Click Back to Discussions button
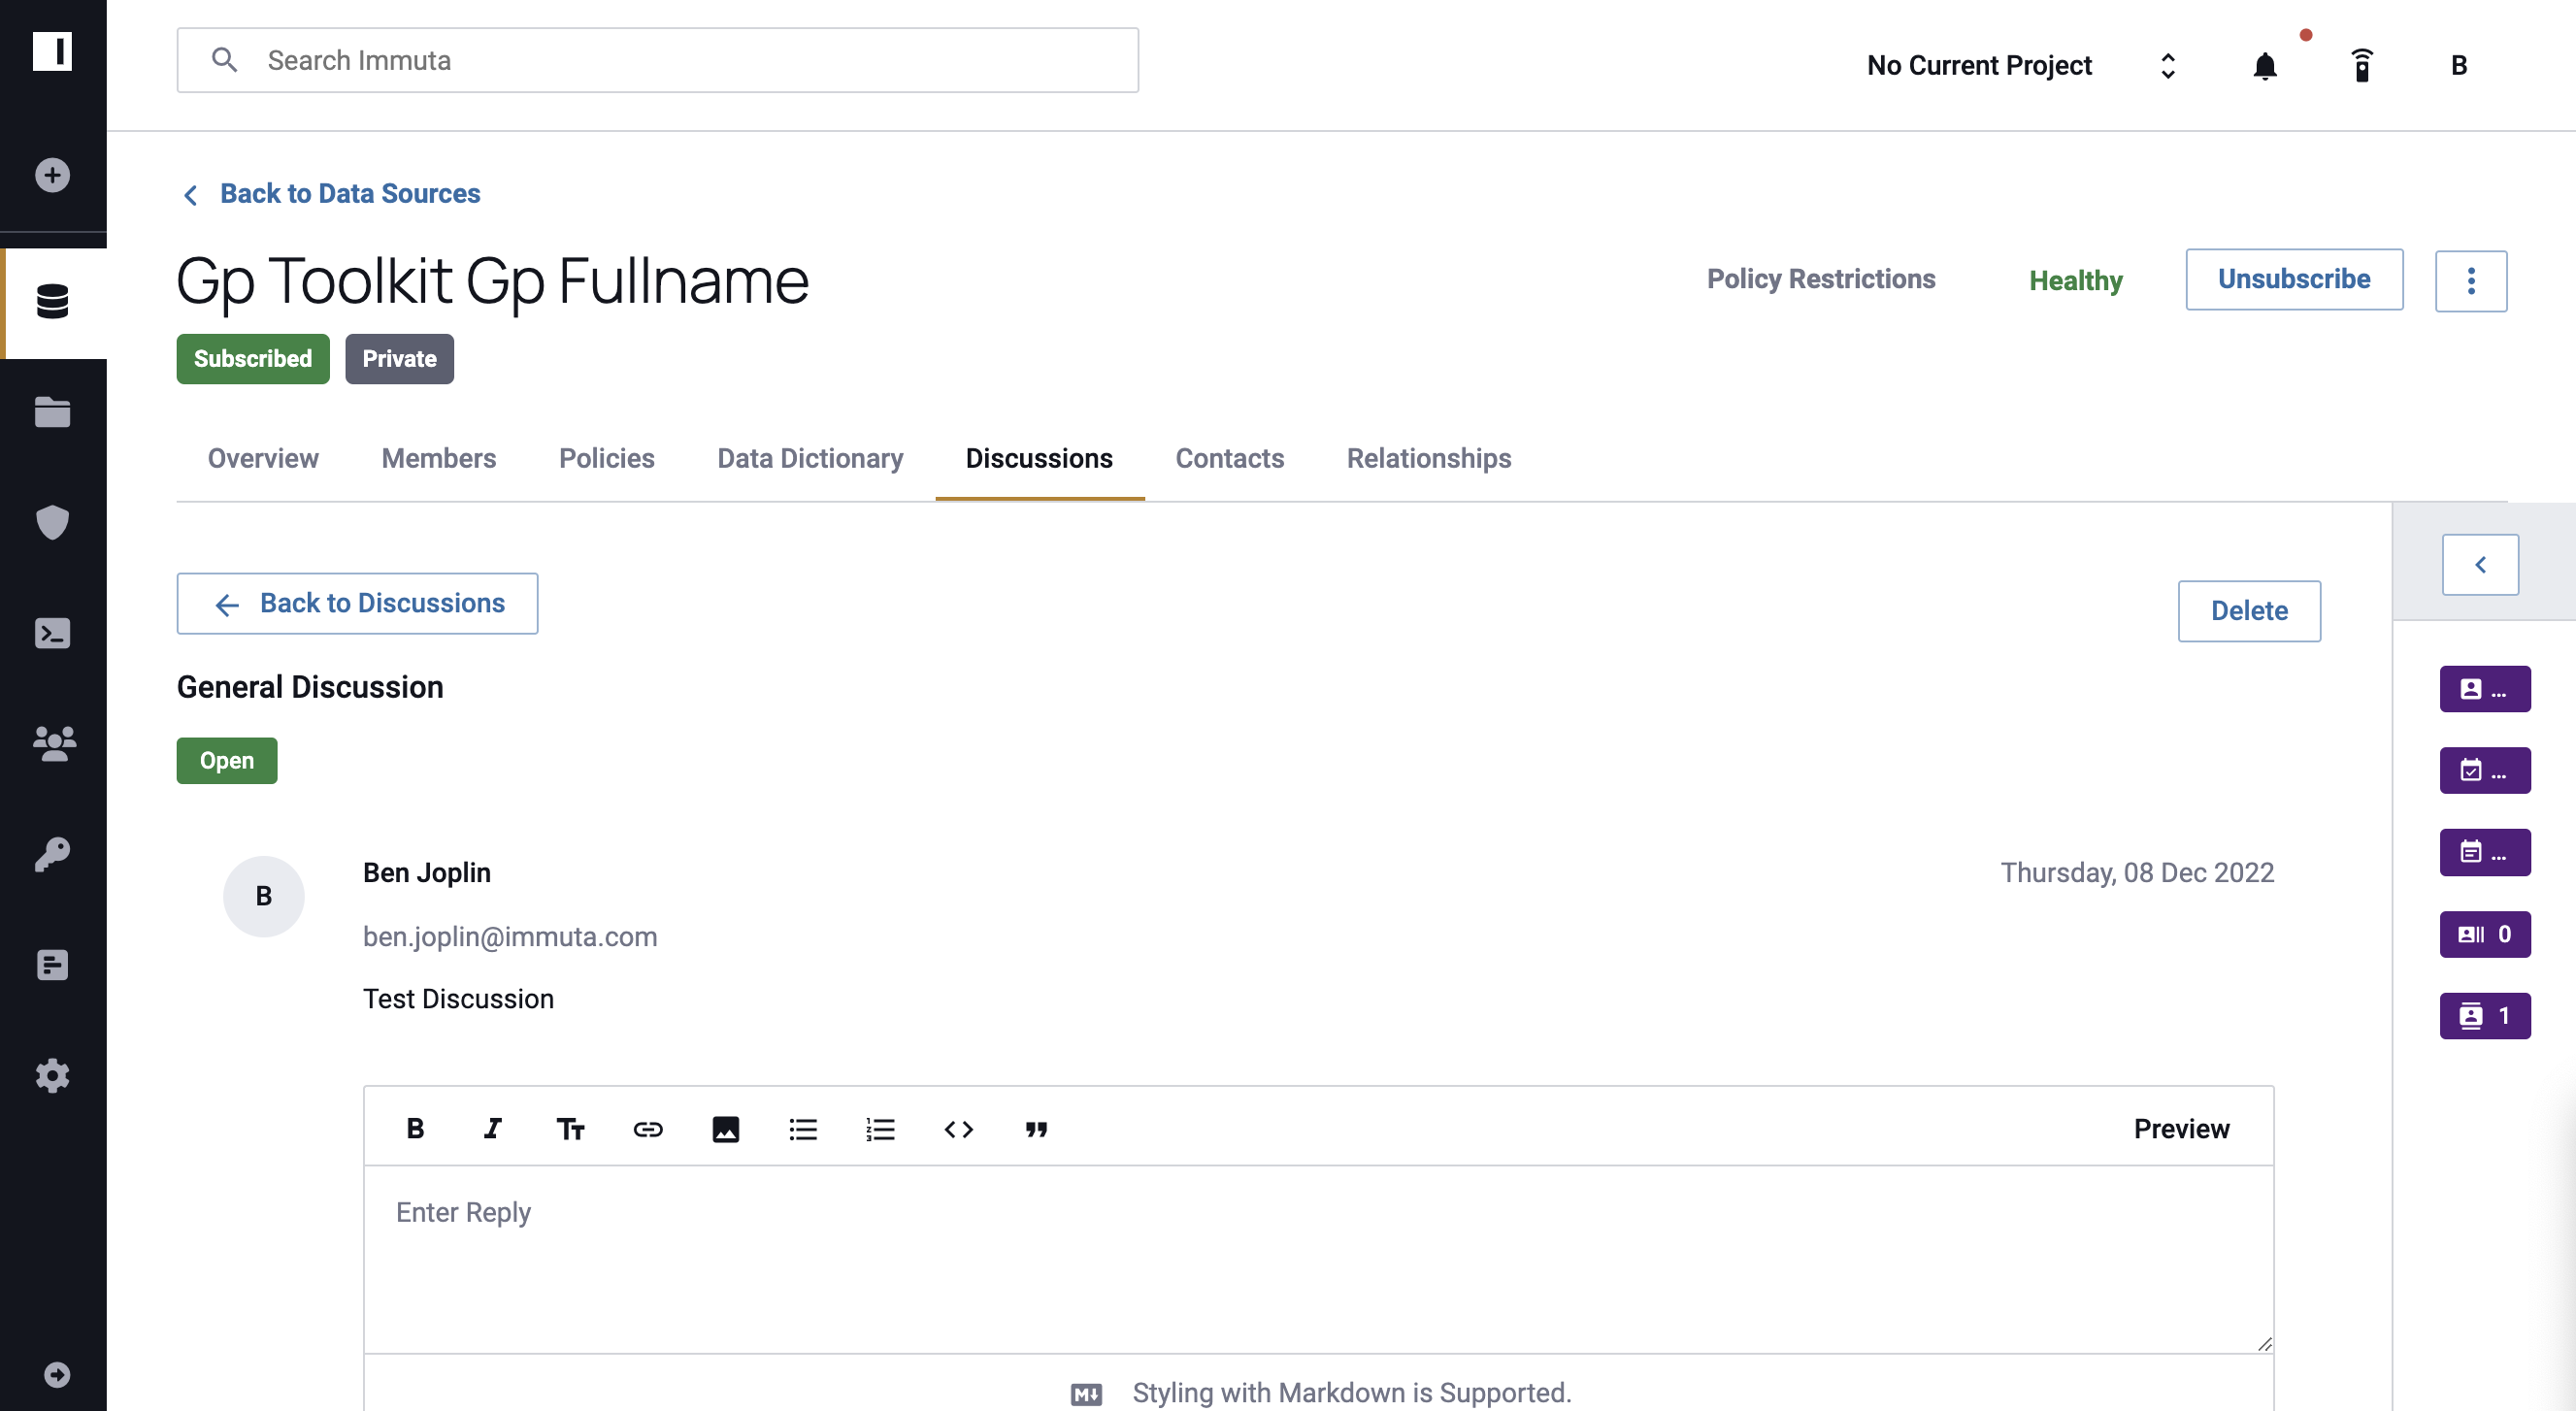 357,603
